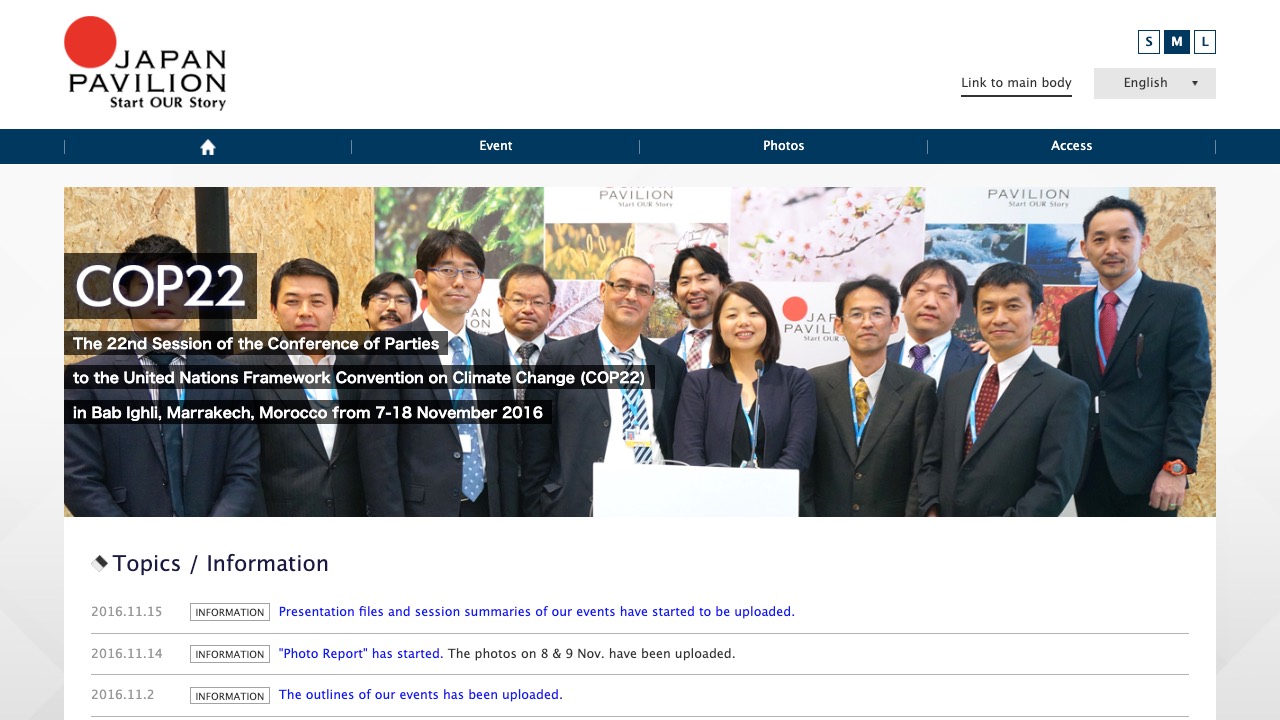Screen dimensions: 1280x720
Task: Click the Topics / Information heading icon
Action: (x=99, y=563)
